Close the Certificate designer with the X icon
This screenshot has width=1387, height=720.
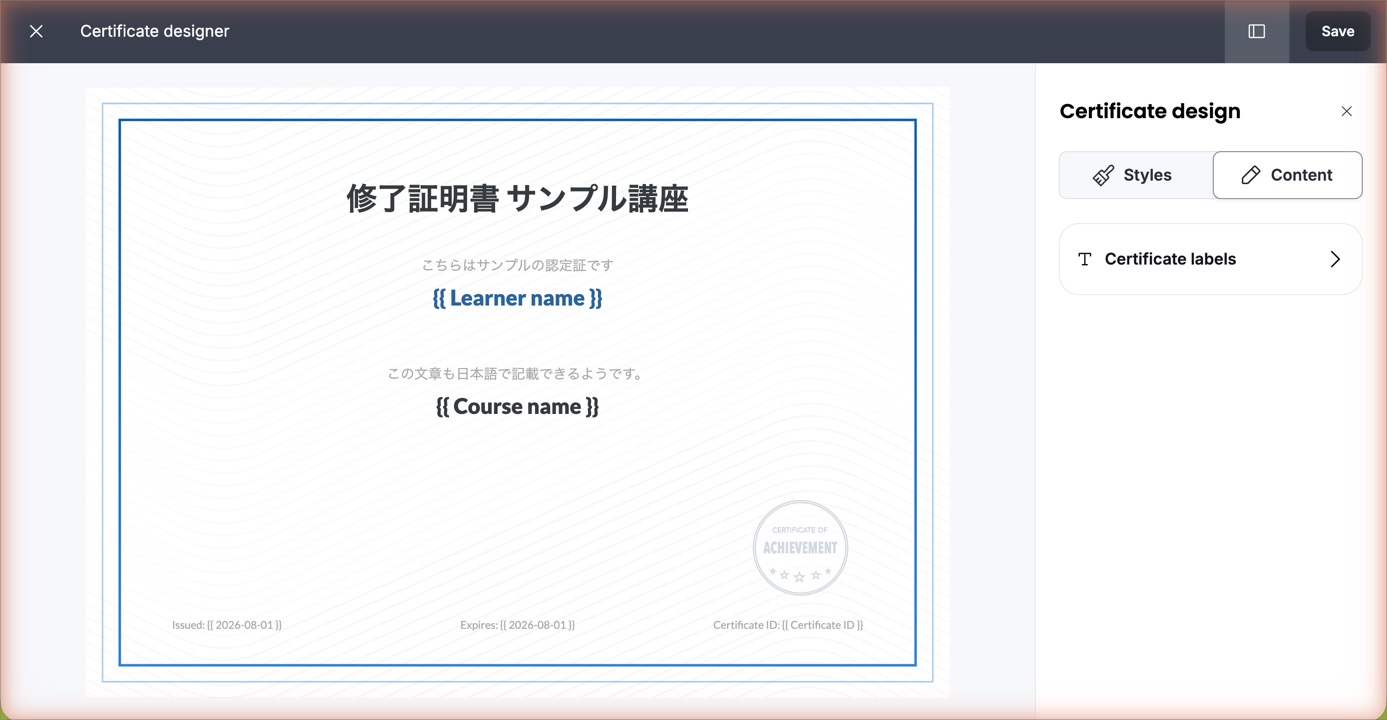pyautogui.click(x=36, y=31)
